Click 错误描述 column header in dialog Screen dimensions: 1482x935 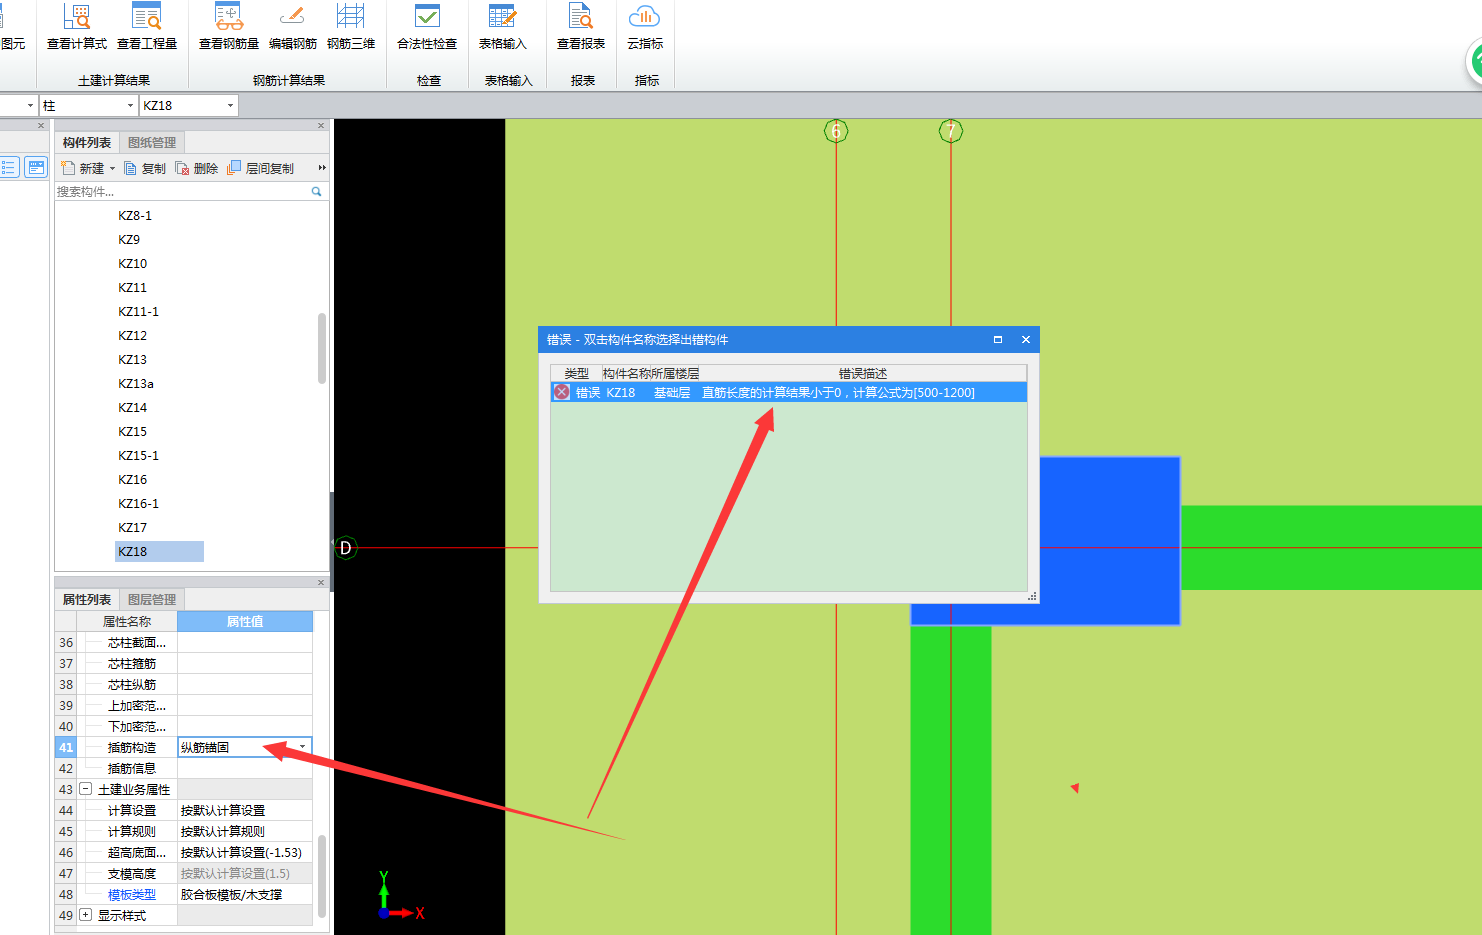tap(863, 373)
